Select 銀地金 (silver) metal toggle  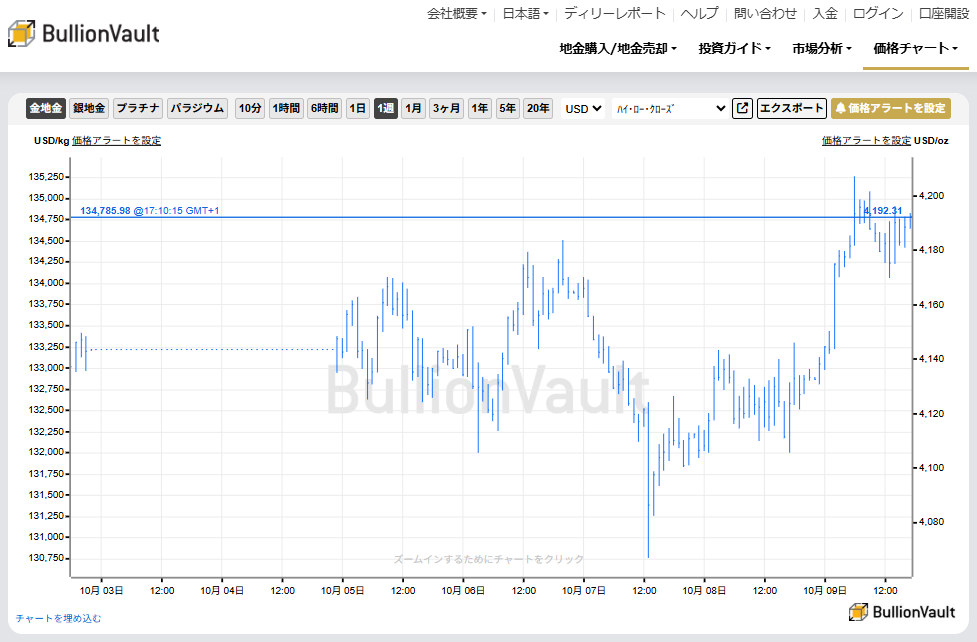point(89,108)
